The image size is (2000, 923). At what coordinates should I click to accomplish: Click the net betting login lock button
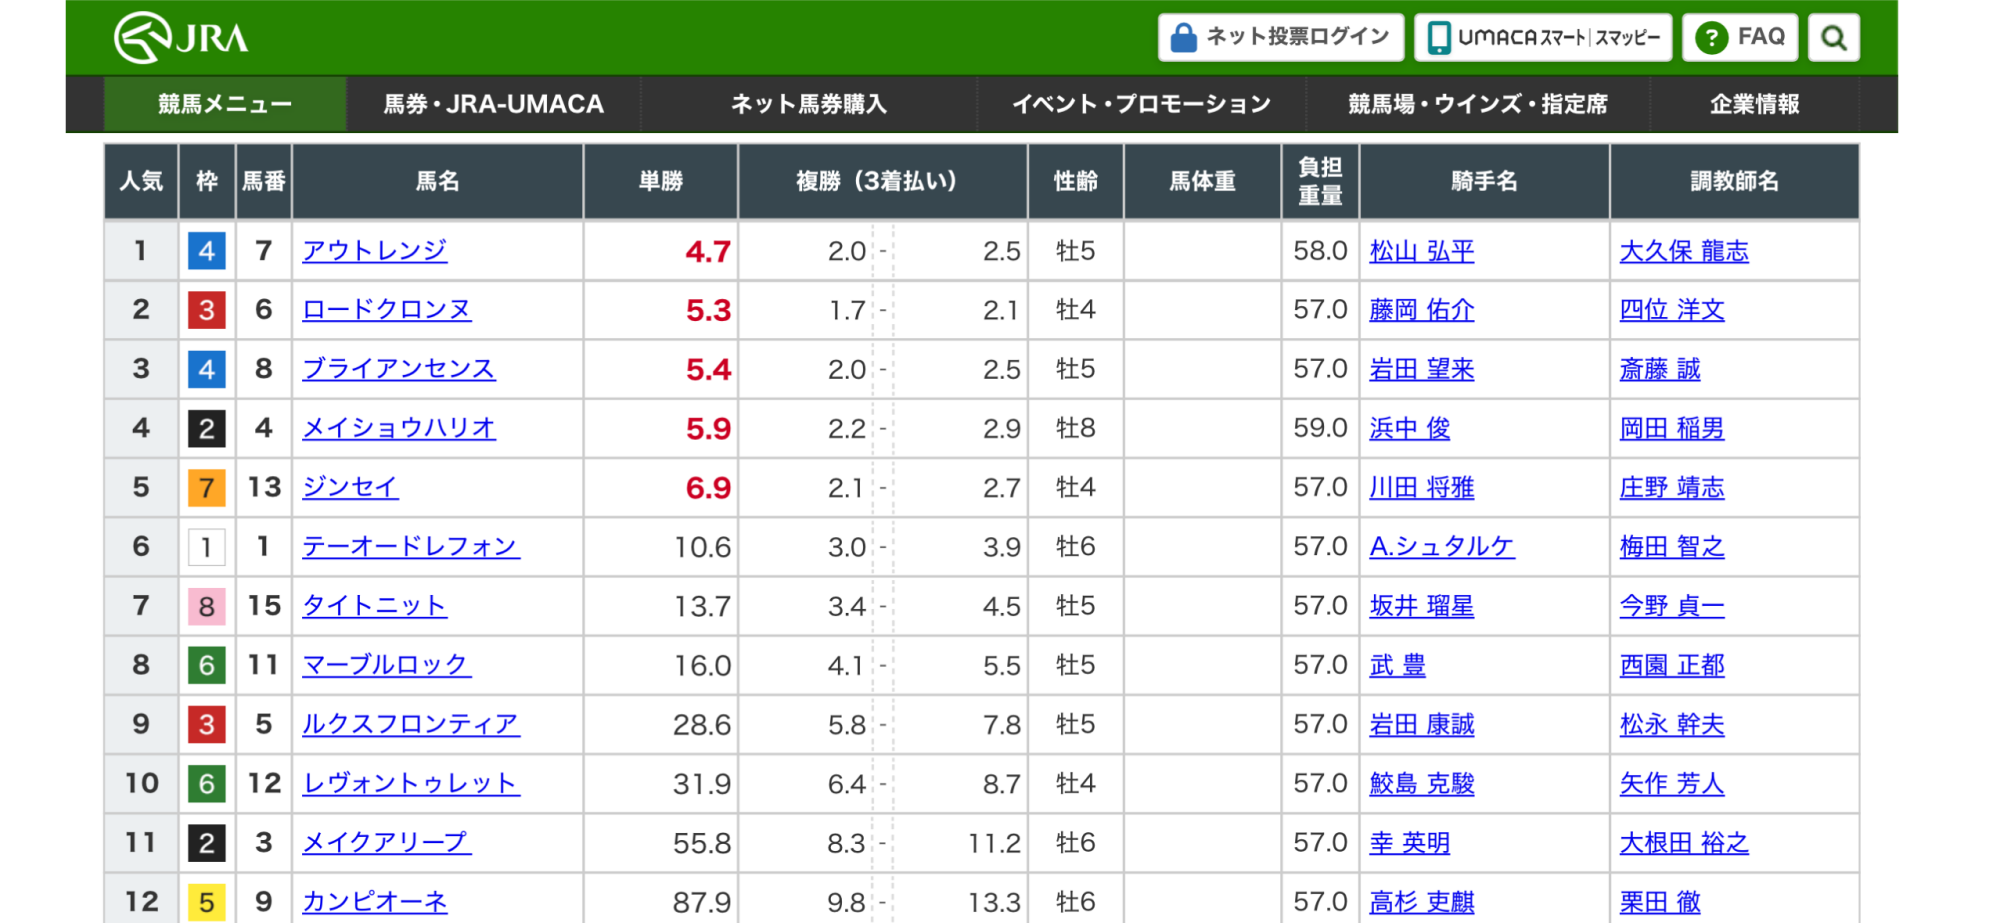point(1281,38)
